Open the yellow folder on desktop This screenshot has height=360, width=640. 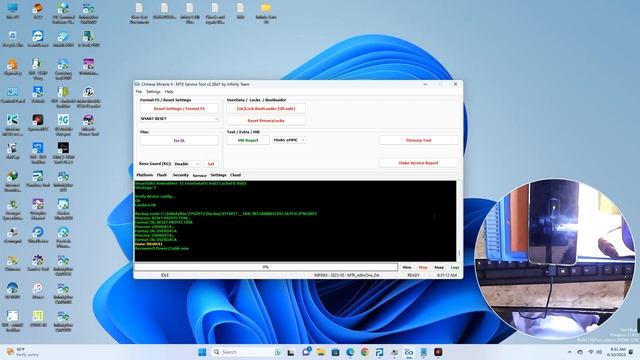point(266,12)
